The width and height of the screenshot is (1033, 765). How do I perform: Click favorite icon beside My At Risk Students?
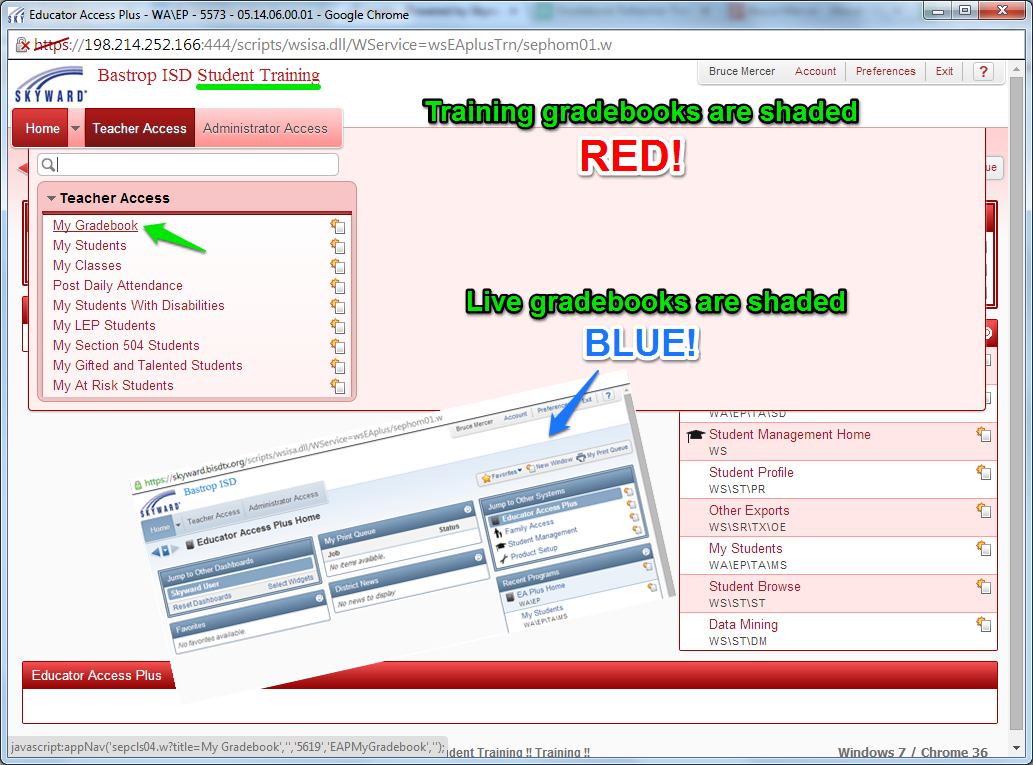pos(337,385)
